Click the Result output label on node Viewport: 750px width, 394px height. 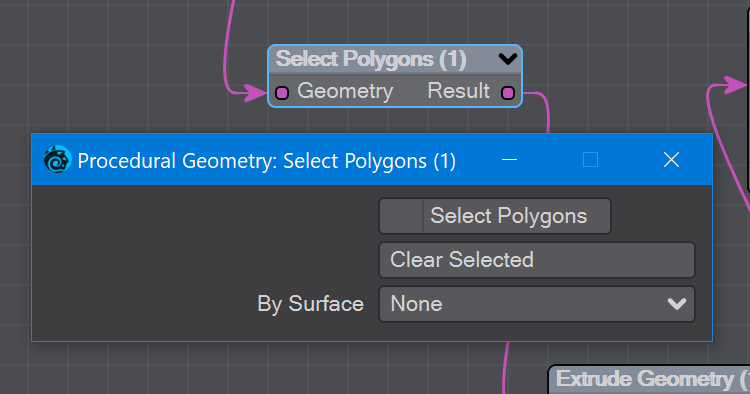coord(458,91)
